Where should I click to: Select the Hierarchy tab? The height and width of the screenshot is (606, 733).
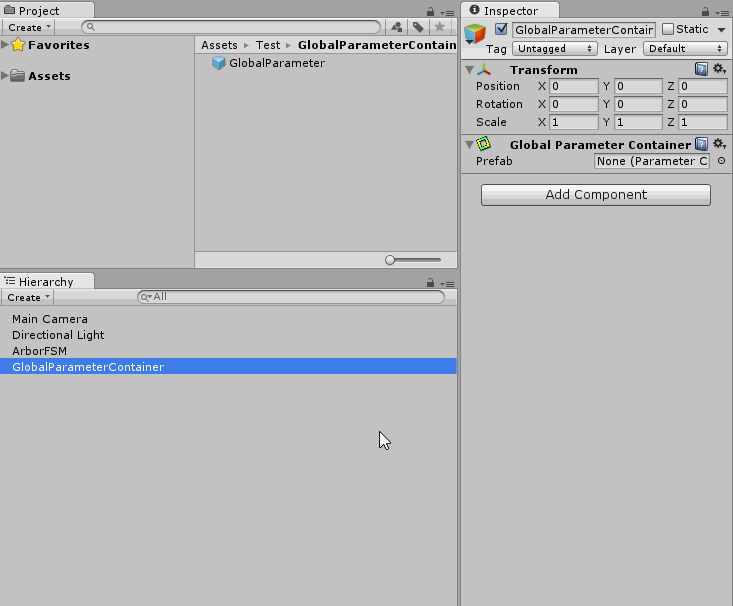pyautogui.click(x=46, y=282)
